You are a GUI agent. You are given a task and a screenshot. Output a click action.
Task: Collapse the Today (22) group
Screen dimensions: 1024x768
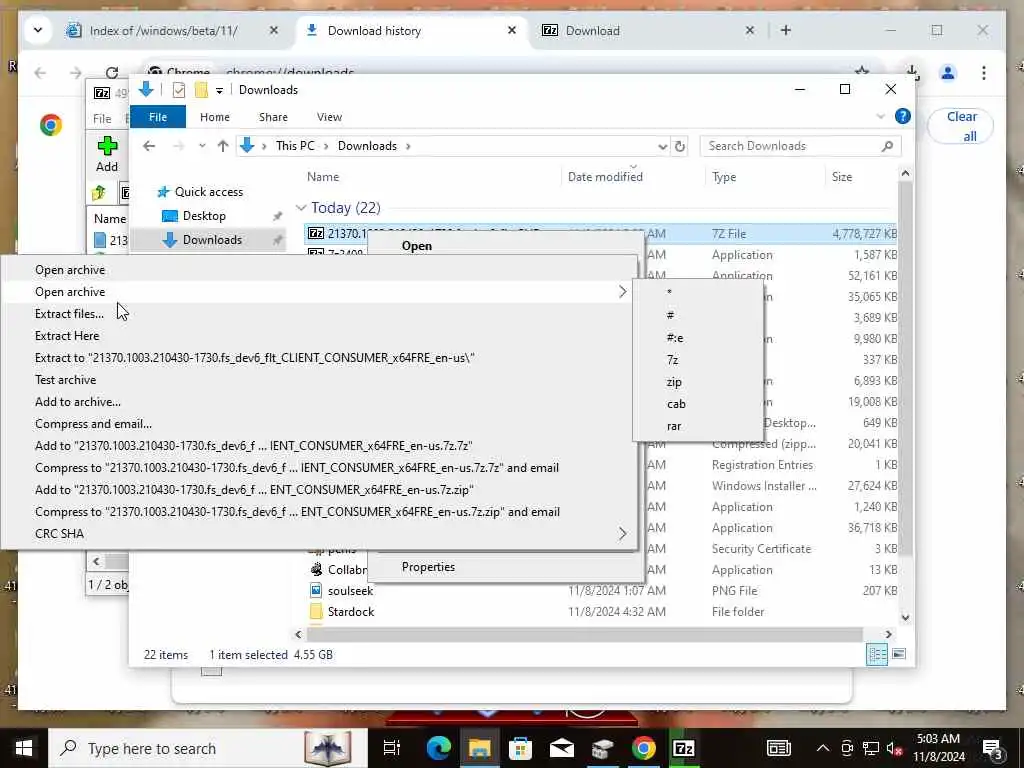[300, 208]
